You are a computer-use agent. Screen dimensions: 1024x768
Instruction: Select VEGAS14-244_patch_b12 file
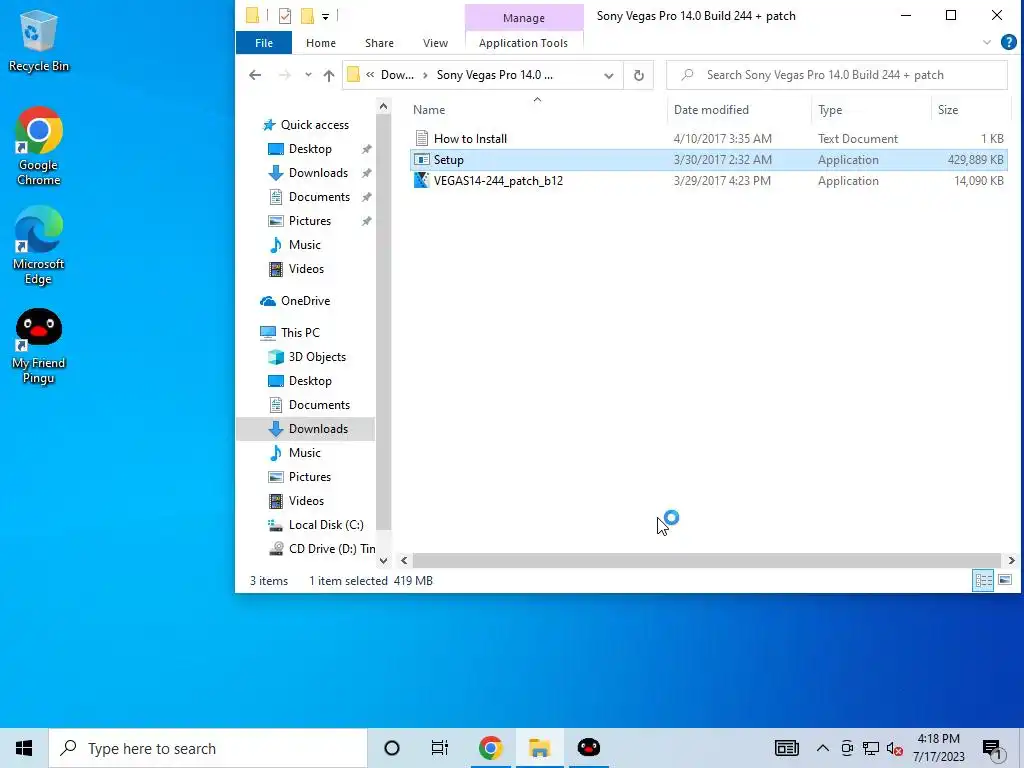[x=709, y=181]
